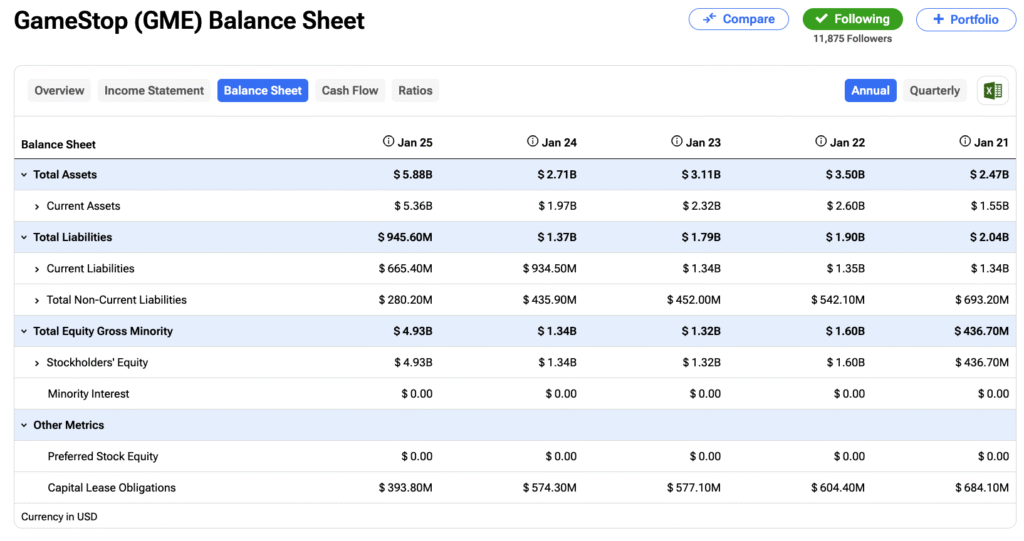
Task: Switch to Quarterly view
Action: click(934, 91)
